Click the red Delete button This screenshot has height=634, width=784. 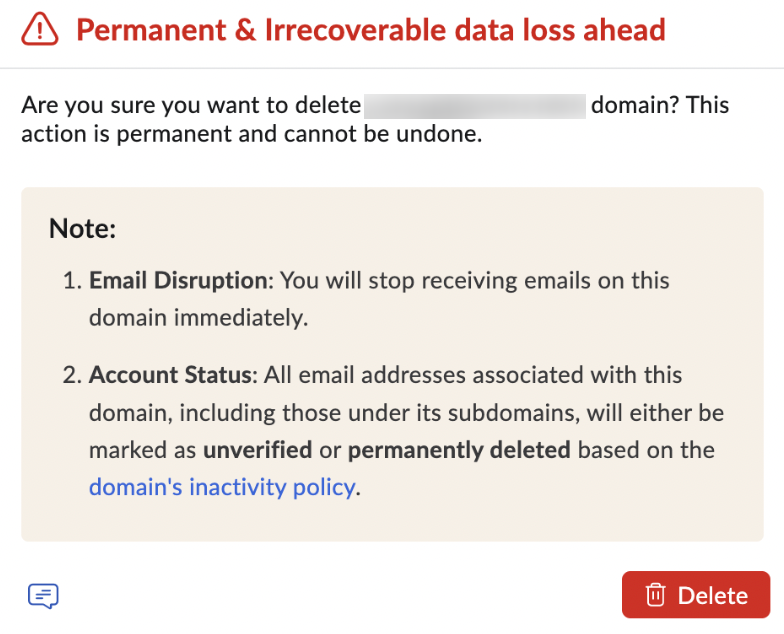pyautogui.click(x=695, y=595)
